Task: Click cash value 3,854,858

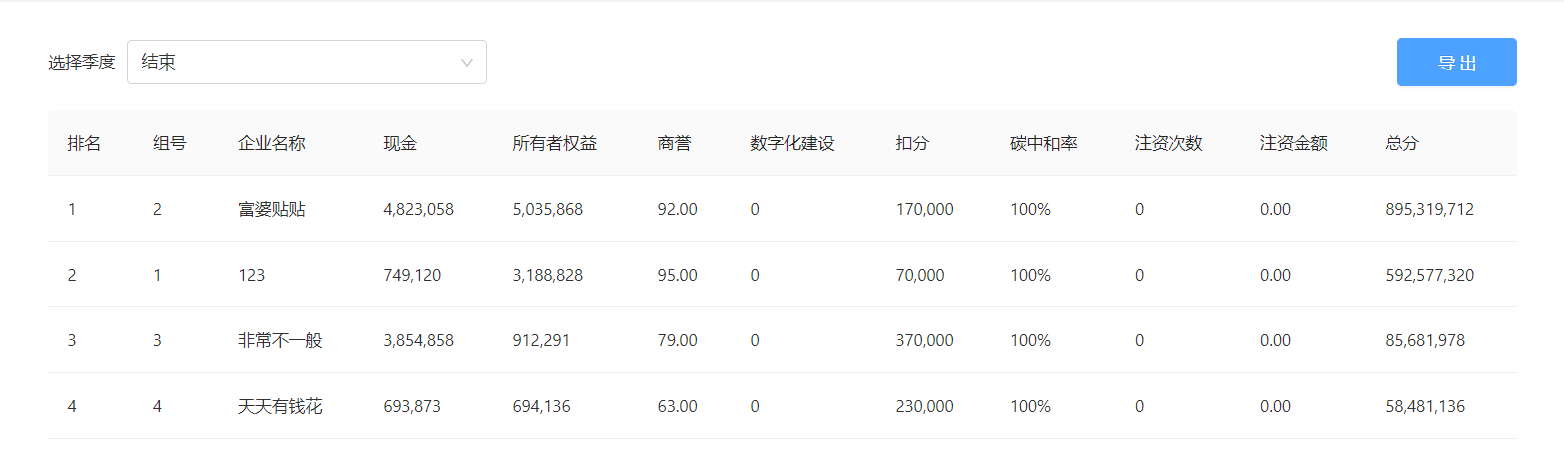Action: click(418, 340)
